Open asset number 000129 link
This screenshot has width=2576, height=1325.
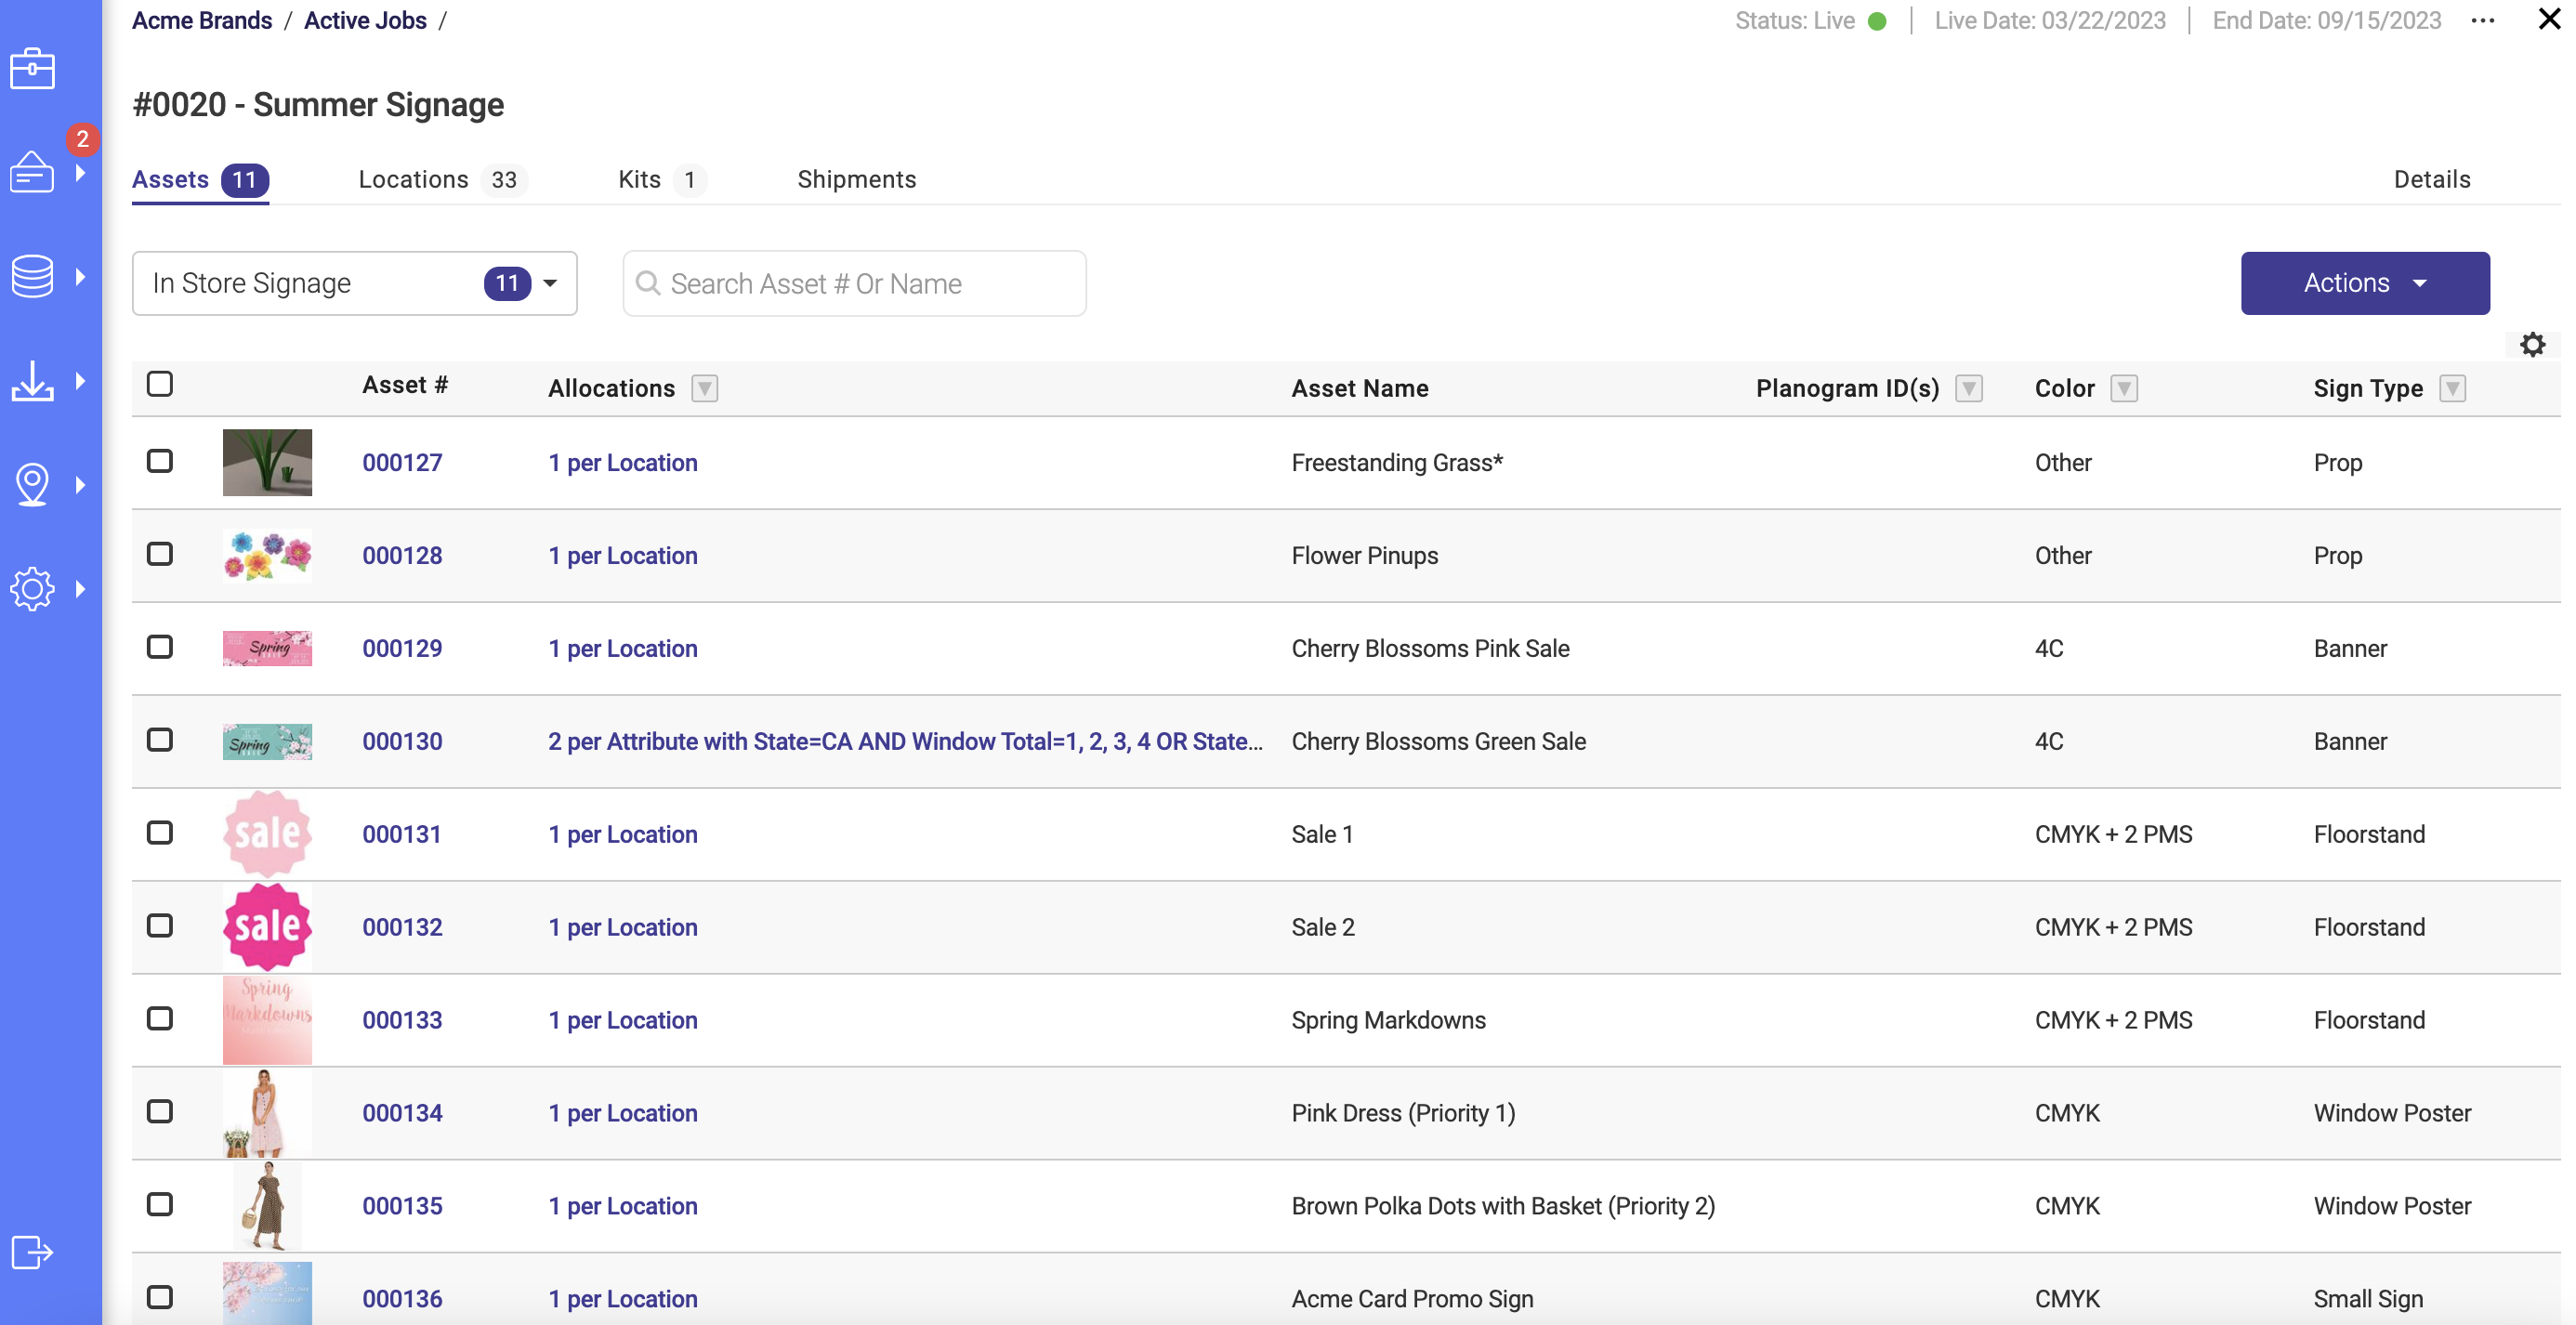(x=402, y=648)
